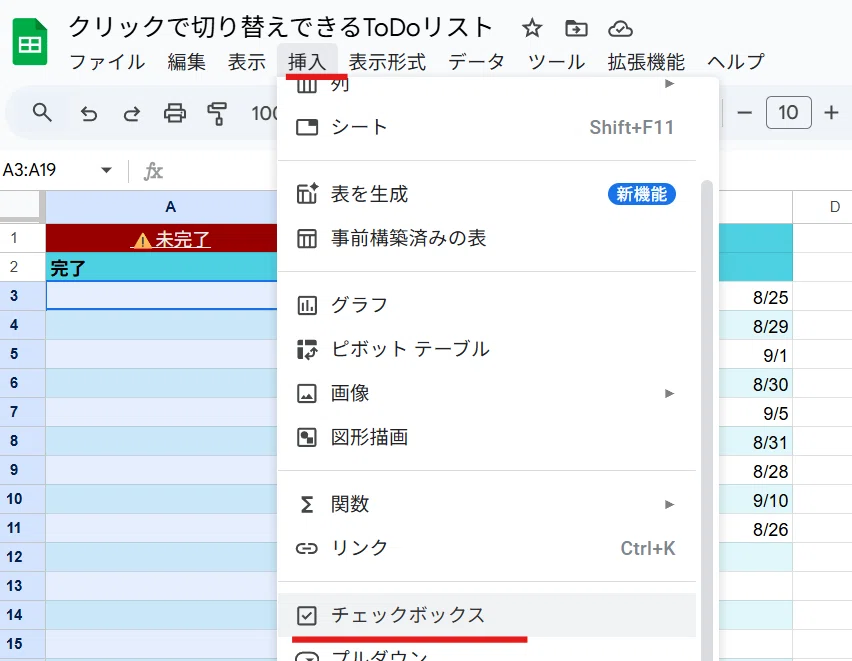852x661 pixels.
Task: Close the open 挿入 menu
Action: (307, 62)
